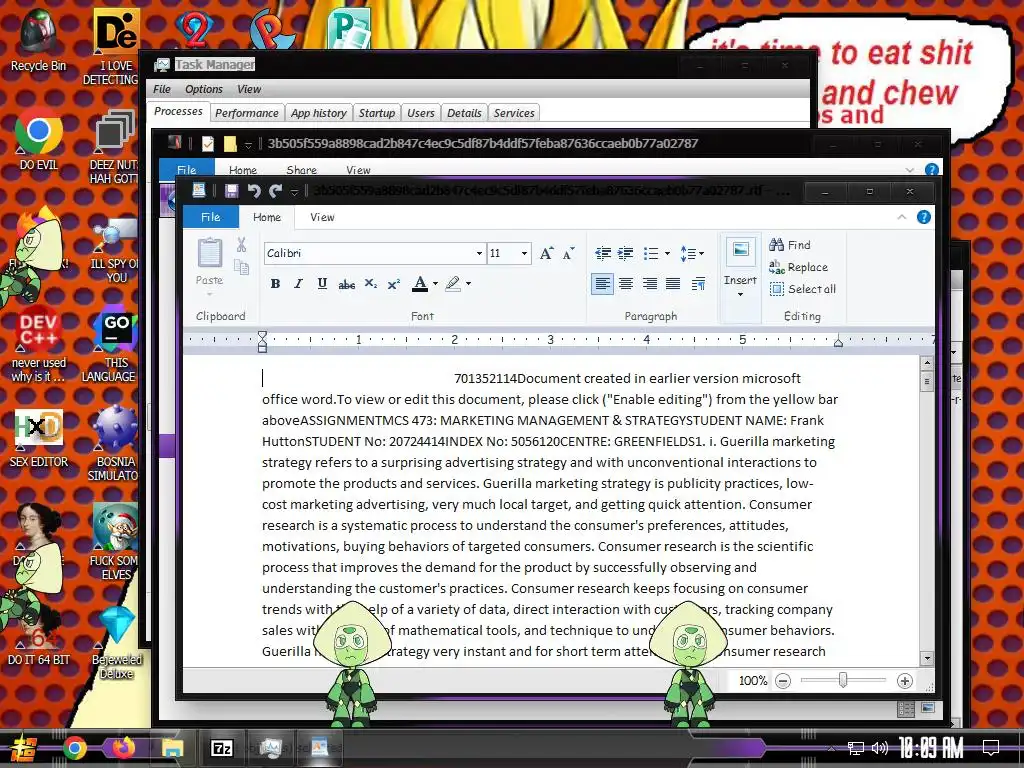Zoom out with the minus button
Screen dimensions: 1024x768
coord(783,681)
